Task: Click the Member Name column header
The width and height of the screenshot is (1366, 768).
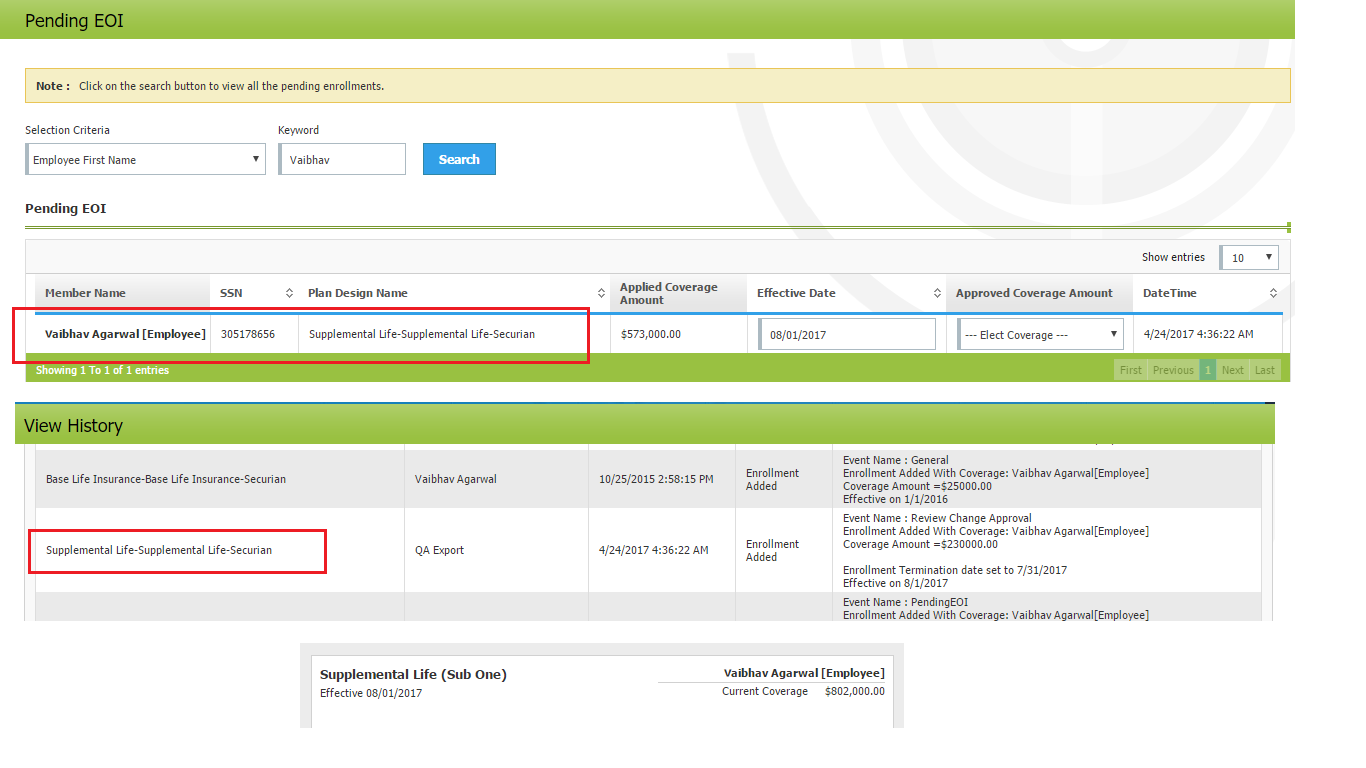Action: tap(86, 293)
